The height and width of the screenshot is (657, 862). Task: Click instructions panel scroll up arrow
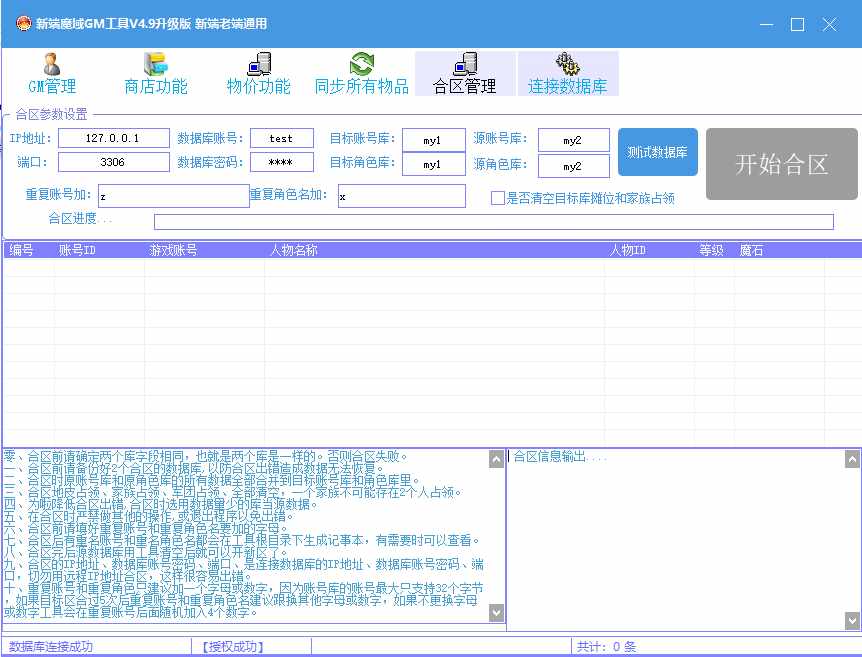tap(496, 460)
